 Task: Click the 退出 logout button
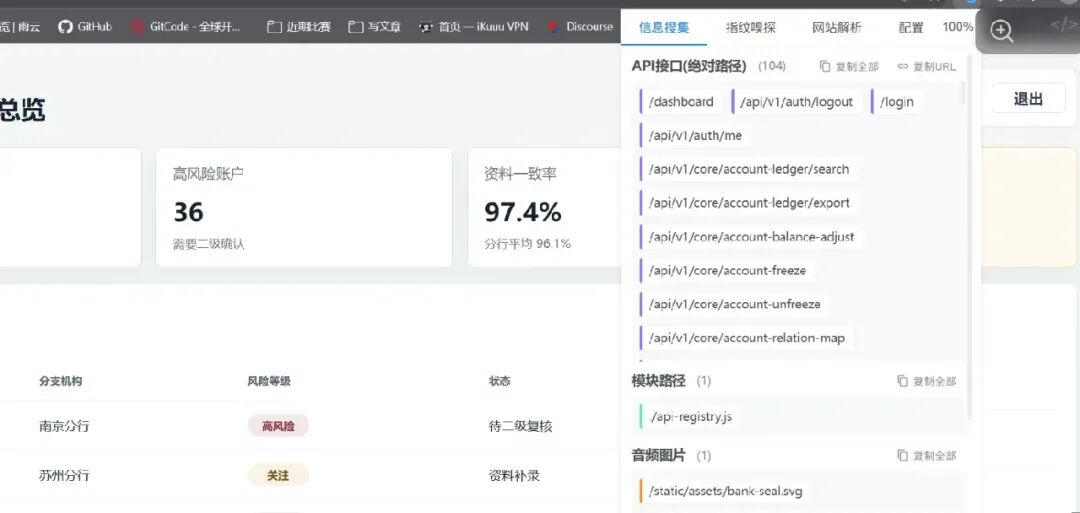click(1028, 99)
